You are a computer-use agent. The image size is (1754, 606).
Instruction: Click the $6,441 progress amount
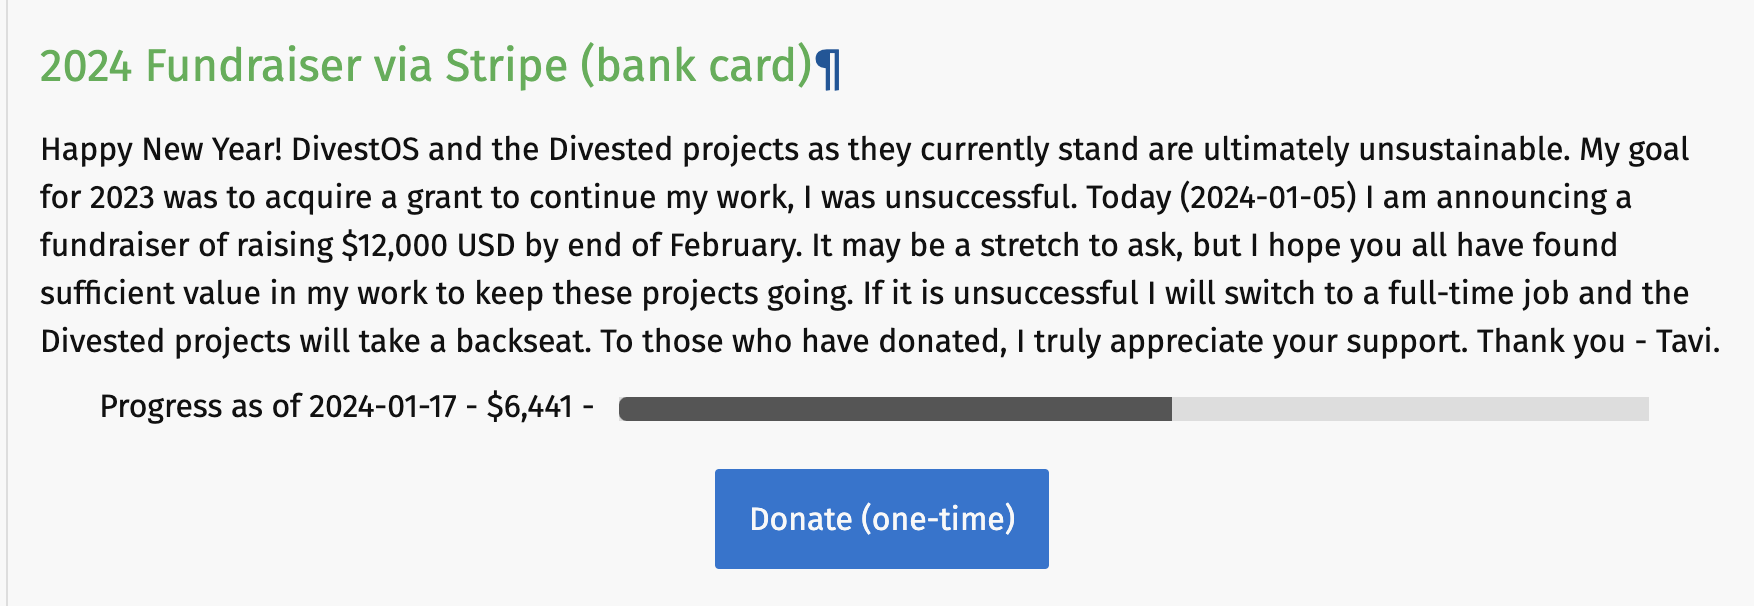pyautogui.click(x=529, y=406)
